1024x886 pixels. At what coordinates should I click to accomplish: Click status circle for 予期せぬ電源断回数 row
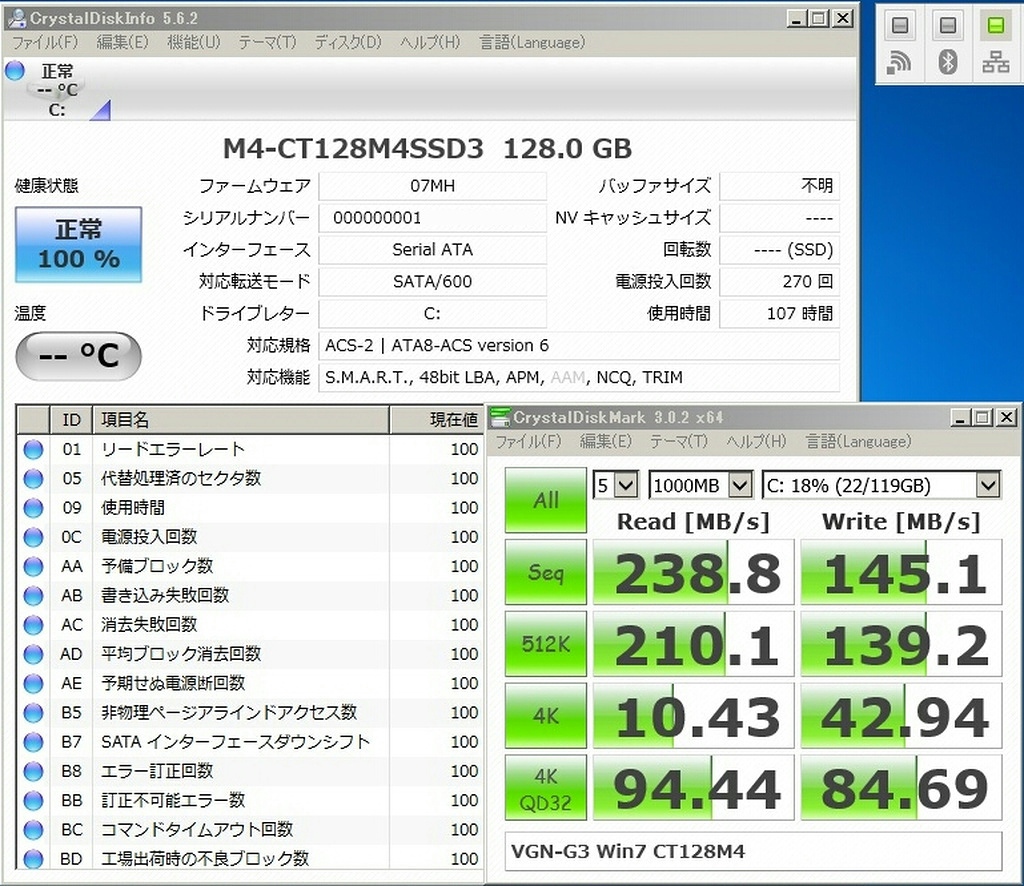tap(33, 684)
